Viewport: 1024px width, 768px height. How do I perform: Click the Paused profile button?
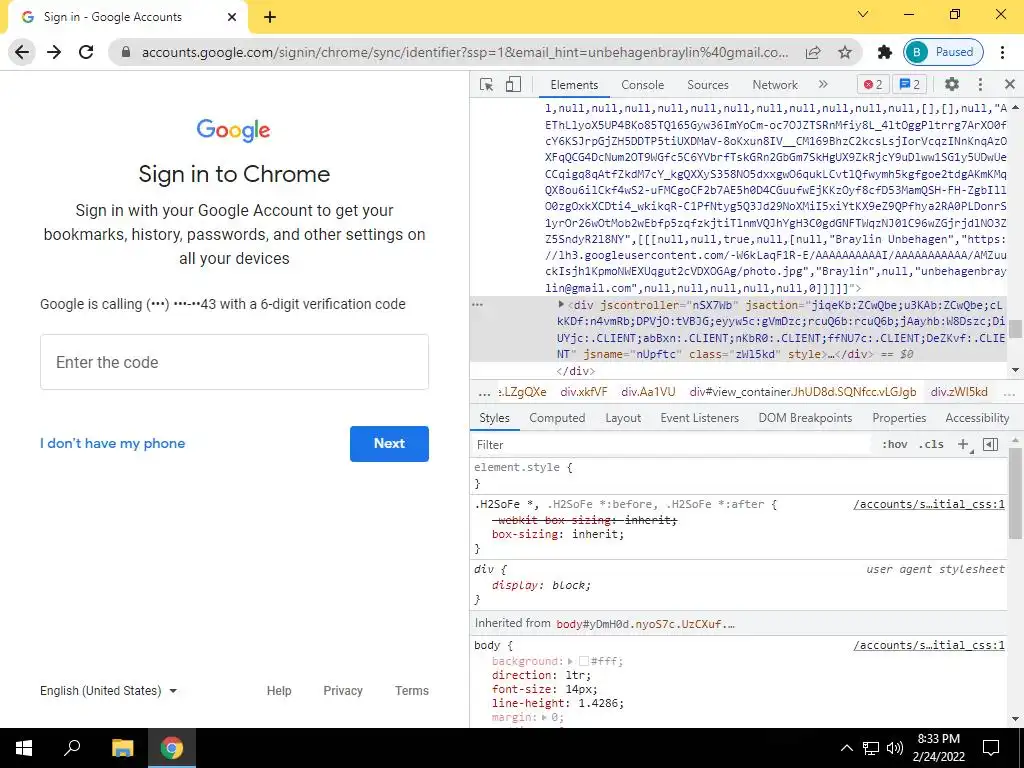click(x=943, y=52)
